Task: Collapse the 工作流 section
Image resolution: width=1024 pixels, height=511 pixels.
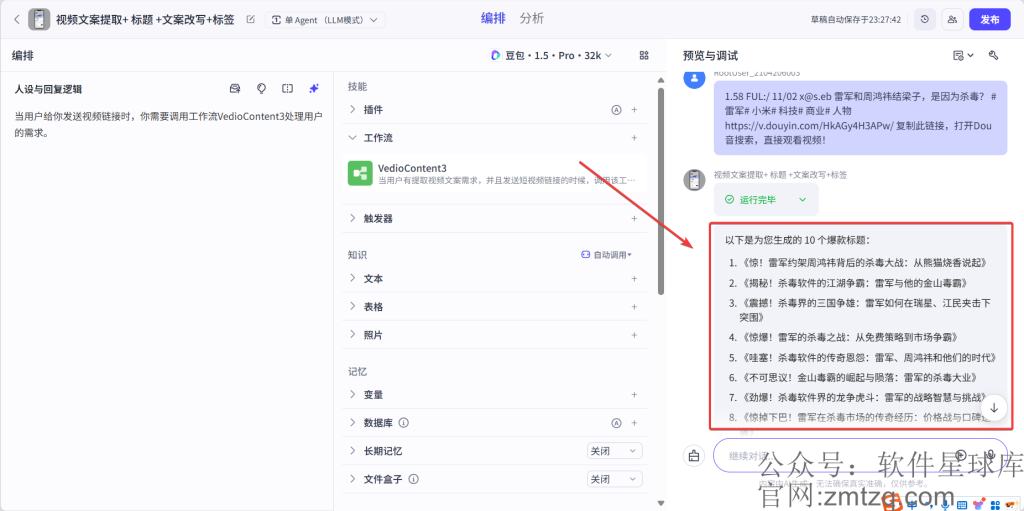Action: pos(353,139)
